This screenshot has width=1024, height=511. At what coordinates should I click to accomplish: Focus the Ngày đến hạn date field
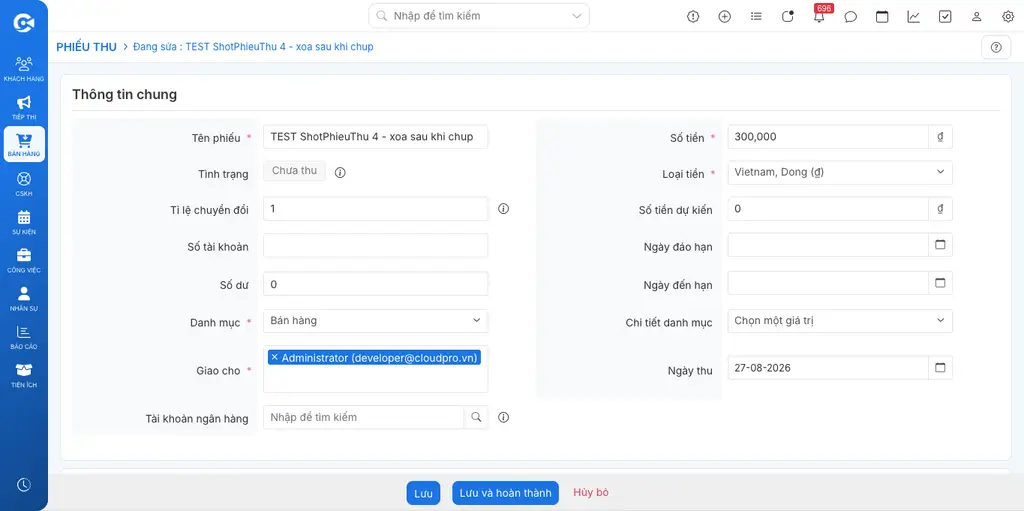click(828, 283)
